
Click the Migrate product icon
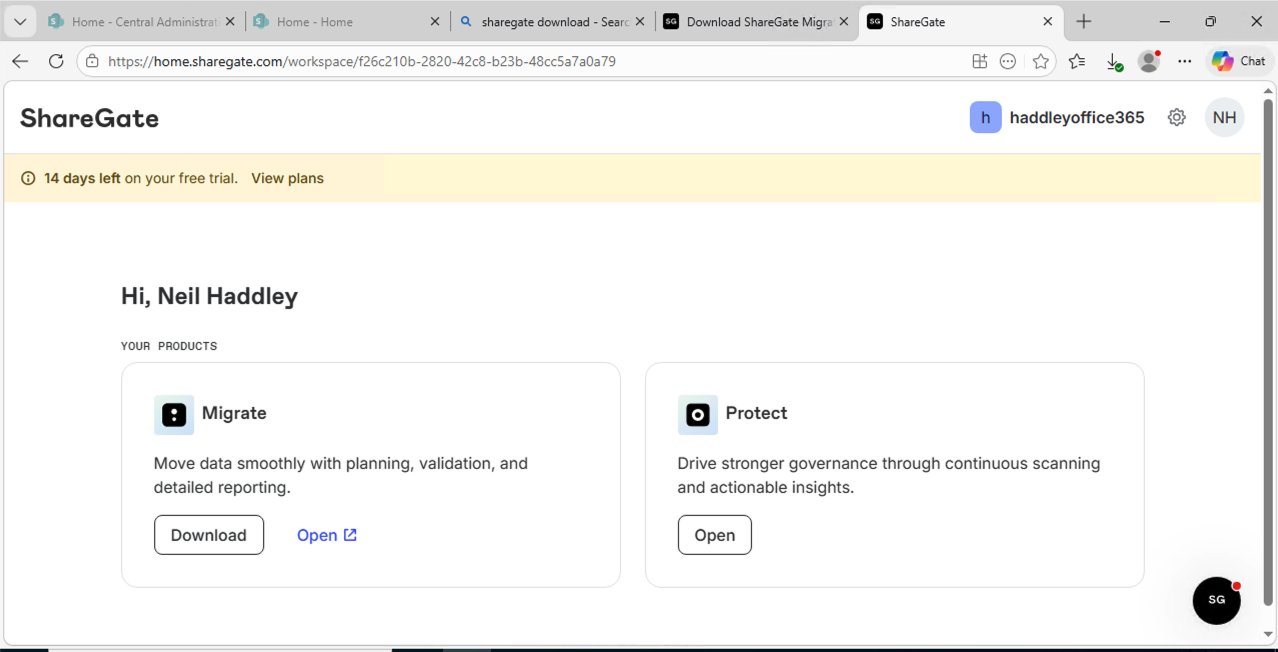tap(174, 415)
